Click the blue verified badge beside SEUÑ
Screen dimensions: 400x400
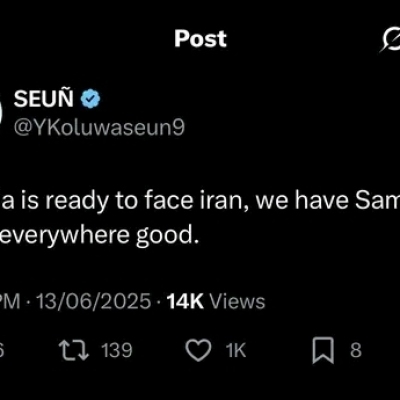90,99
